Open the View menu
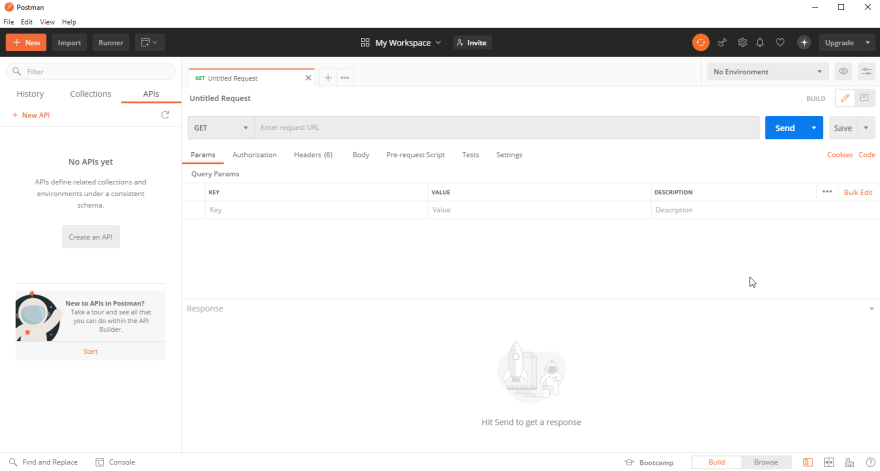 (47, 22)
